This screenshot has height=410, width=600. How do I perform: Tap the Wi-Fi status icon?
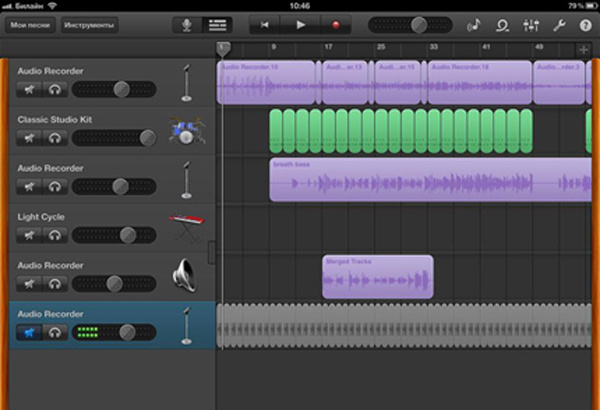point(52,6)
